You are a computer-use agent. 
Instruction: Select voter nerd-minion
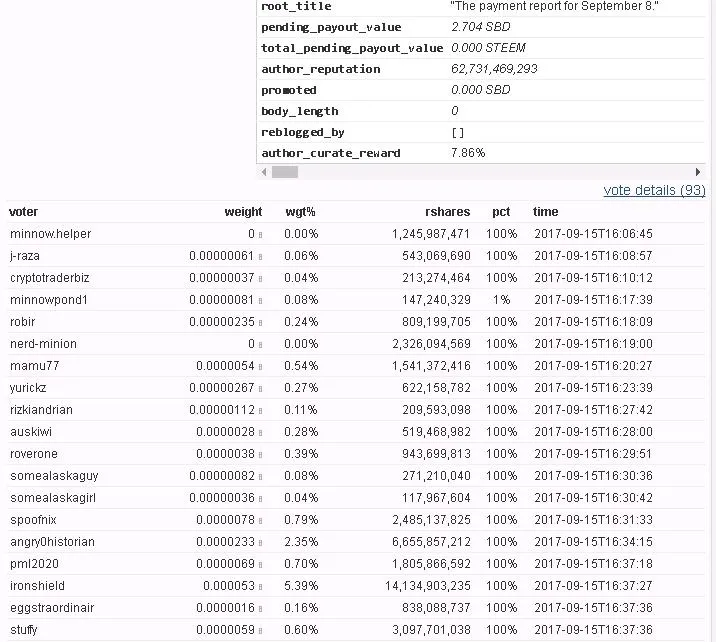(43, 344)
